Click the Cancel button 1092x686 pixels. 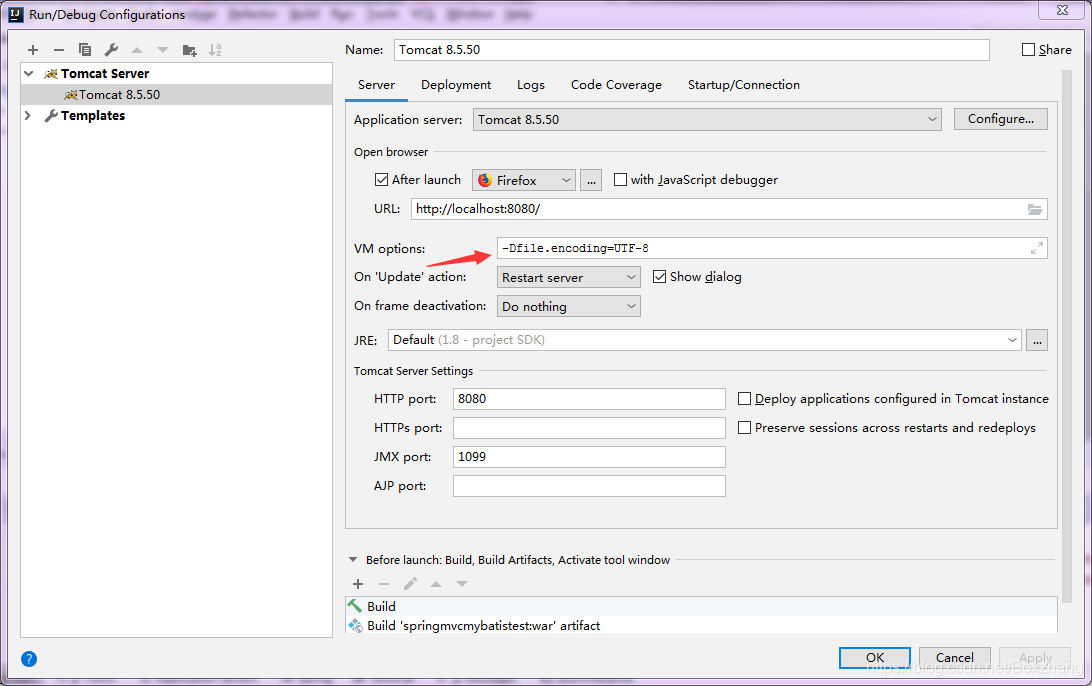pos(955,657)
